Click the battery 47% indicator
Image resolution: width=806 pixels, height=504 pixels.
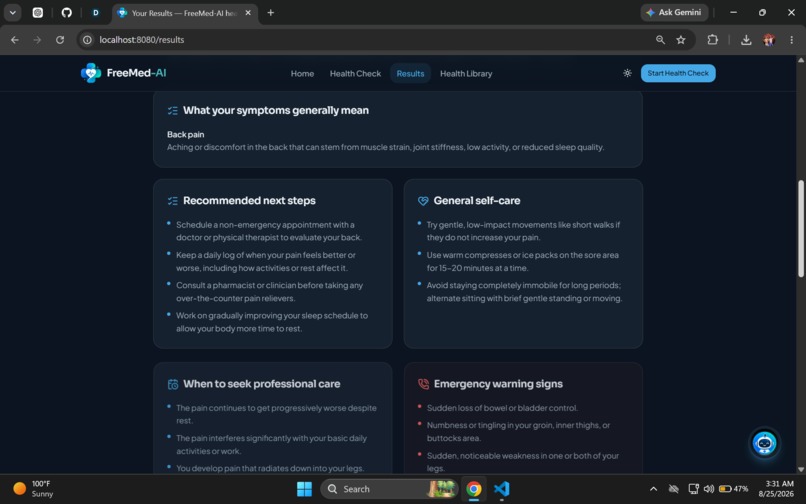(x=734, y=489)
